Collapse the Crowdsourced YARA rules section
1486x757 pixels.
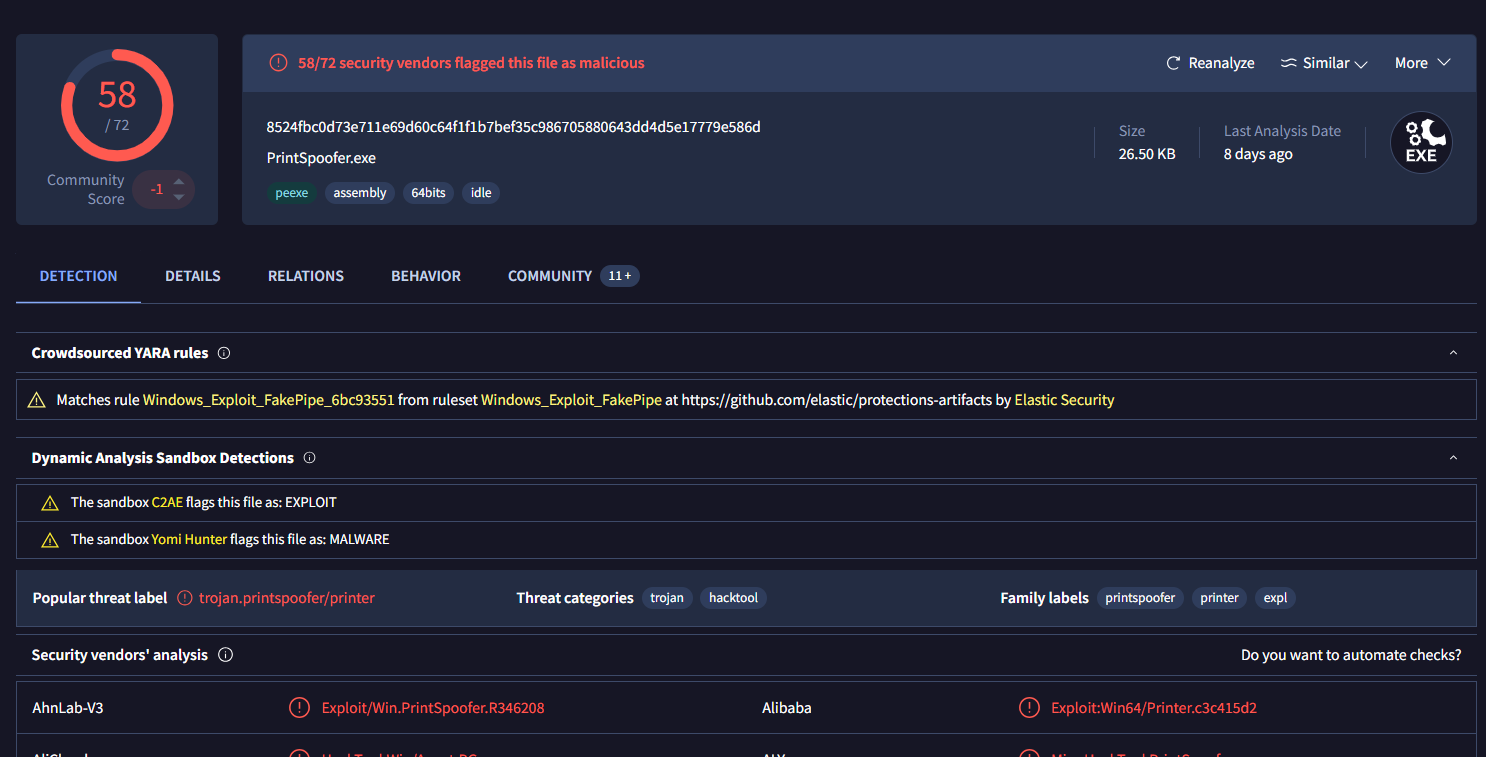pyautogui.click(x=1453, y=353)
